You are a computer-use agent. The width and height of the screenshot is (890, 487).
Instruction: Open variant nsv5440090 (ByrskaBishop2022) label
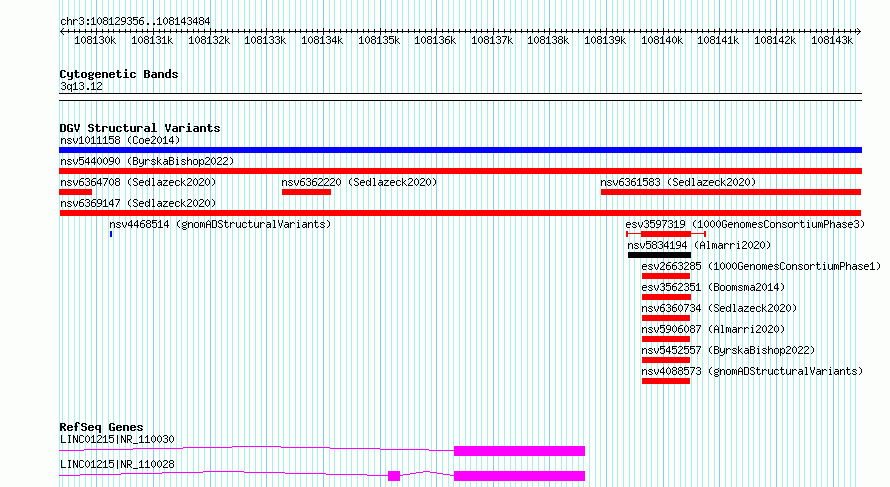tap(147, 161)
